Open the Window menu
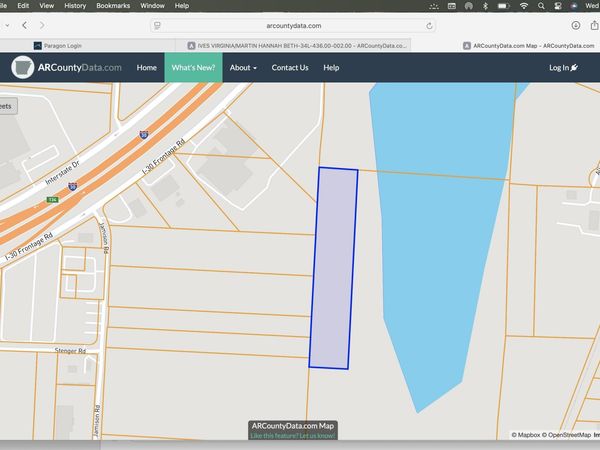Image resolution: width=600 pixels, height=450 pixels. (152, 6)
